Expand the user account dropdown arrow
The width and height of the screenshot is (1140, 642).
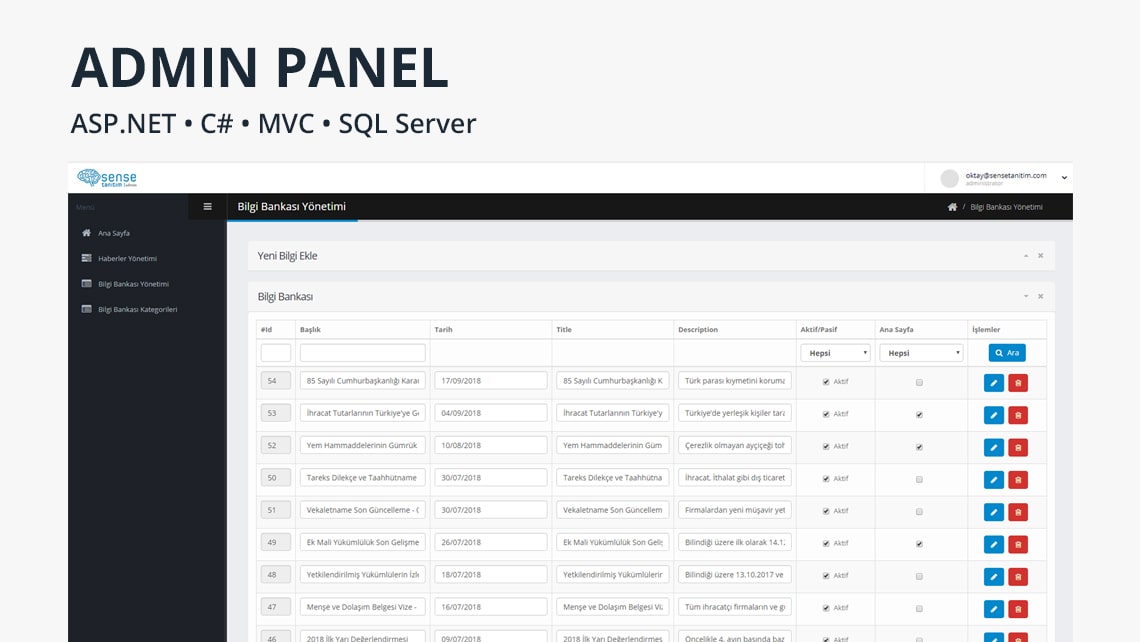1064,178
